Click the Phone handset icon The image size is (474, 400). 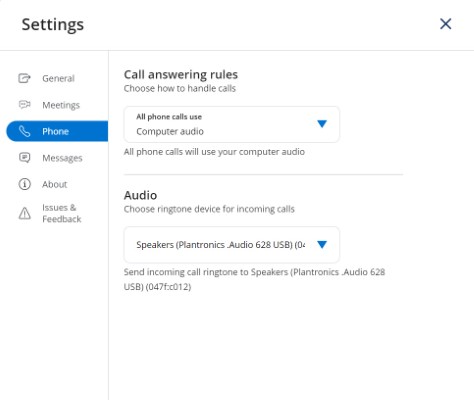[x=24, y=131]
